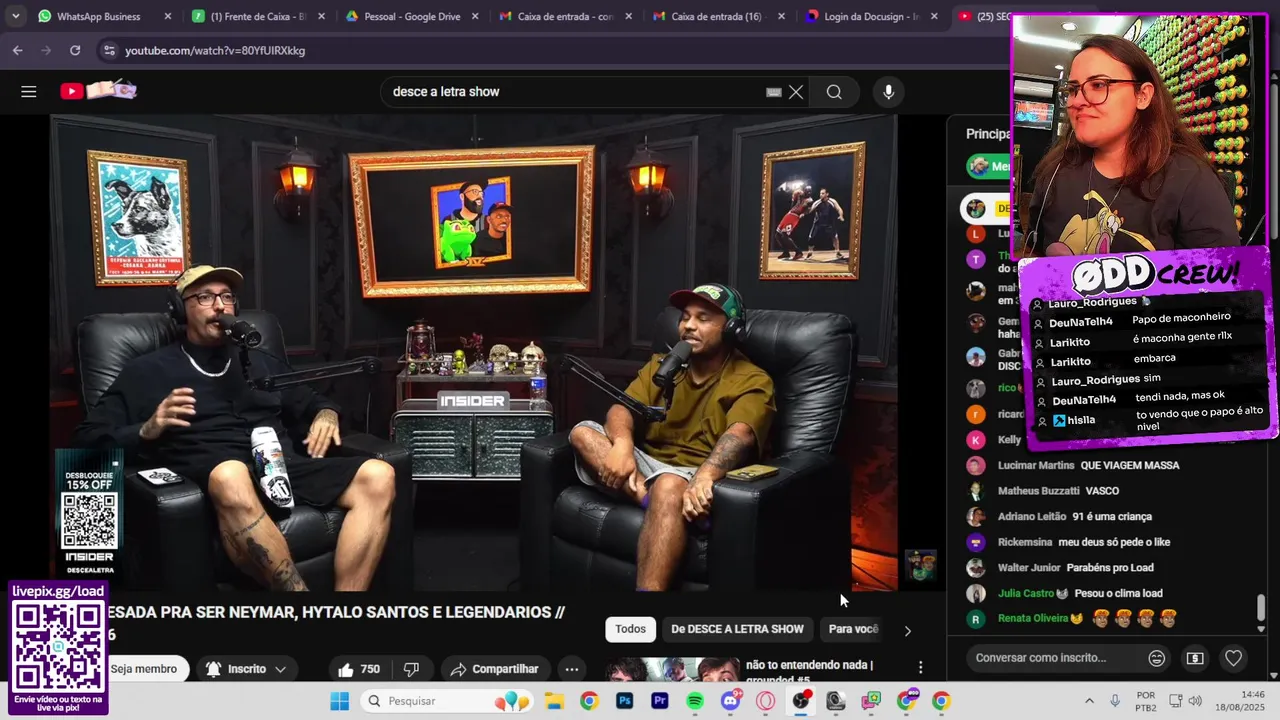Click the Windows taskbar Pesquisar search box

[x=447, y=701]
